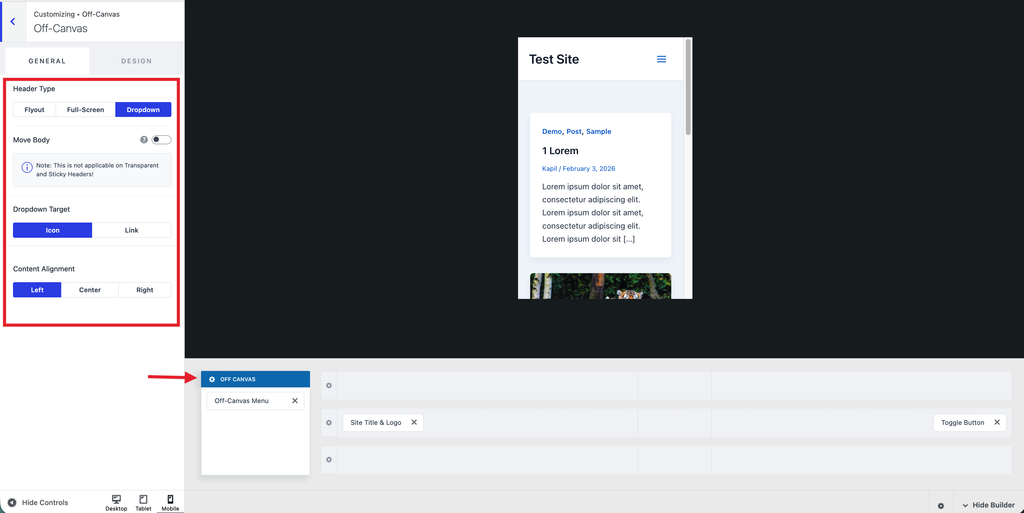
Task: Click the Move Body label
Action: coord(31,140)
